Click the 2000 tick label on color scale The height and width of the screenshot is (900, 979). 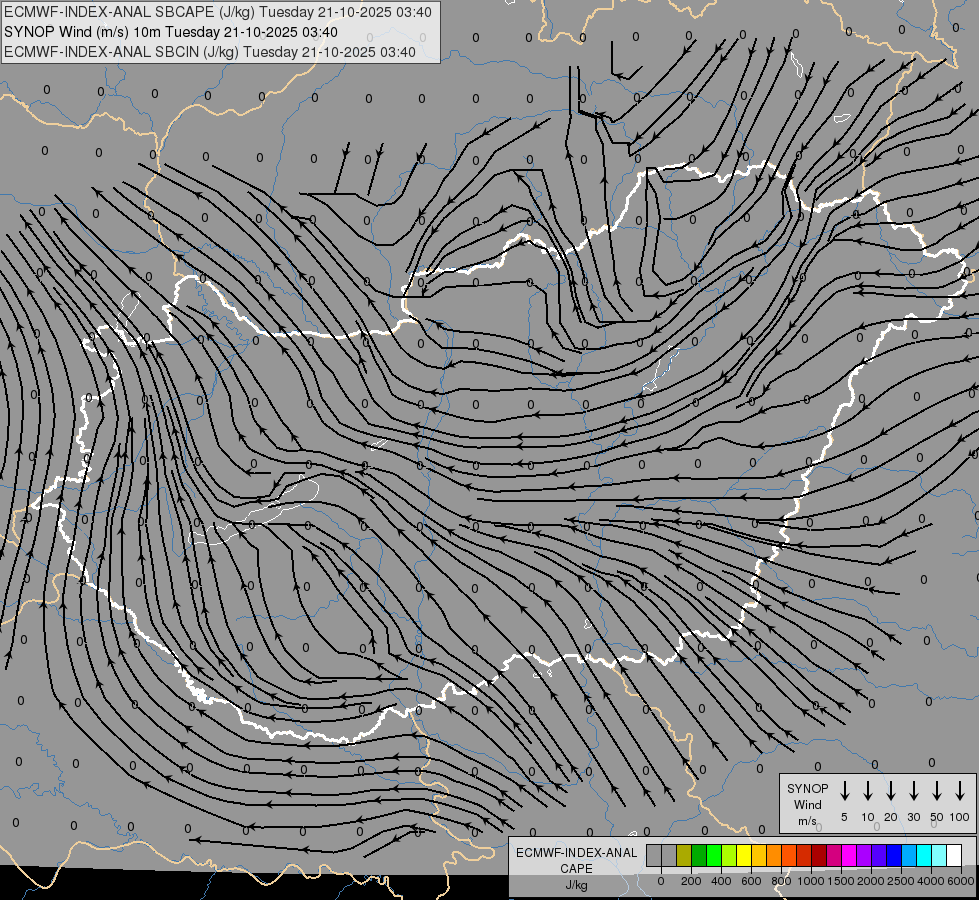tap(870, 881)
